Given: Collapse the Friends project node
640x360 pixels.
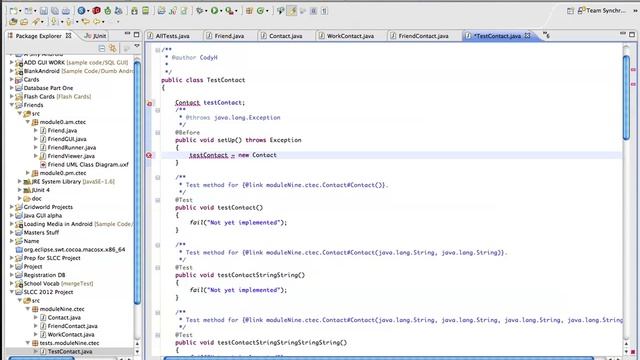Looking at the screenshot, I should 12,105.
